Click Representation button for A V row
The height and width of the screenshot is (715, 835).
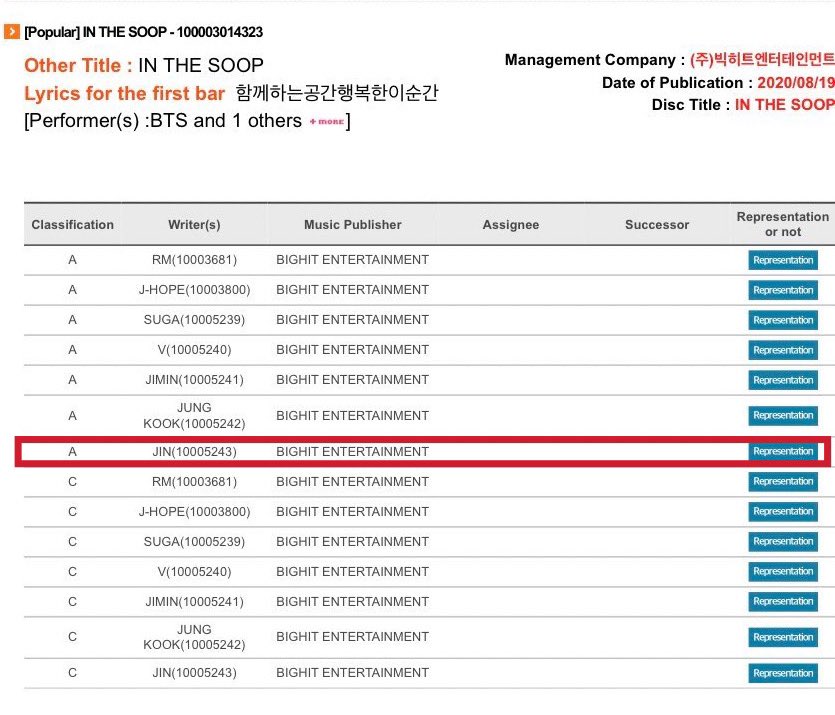tap(783, 350)
